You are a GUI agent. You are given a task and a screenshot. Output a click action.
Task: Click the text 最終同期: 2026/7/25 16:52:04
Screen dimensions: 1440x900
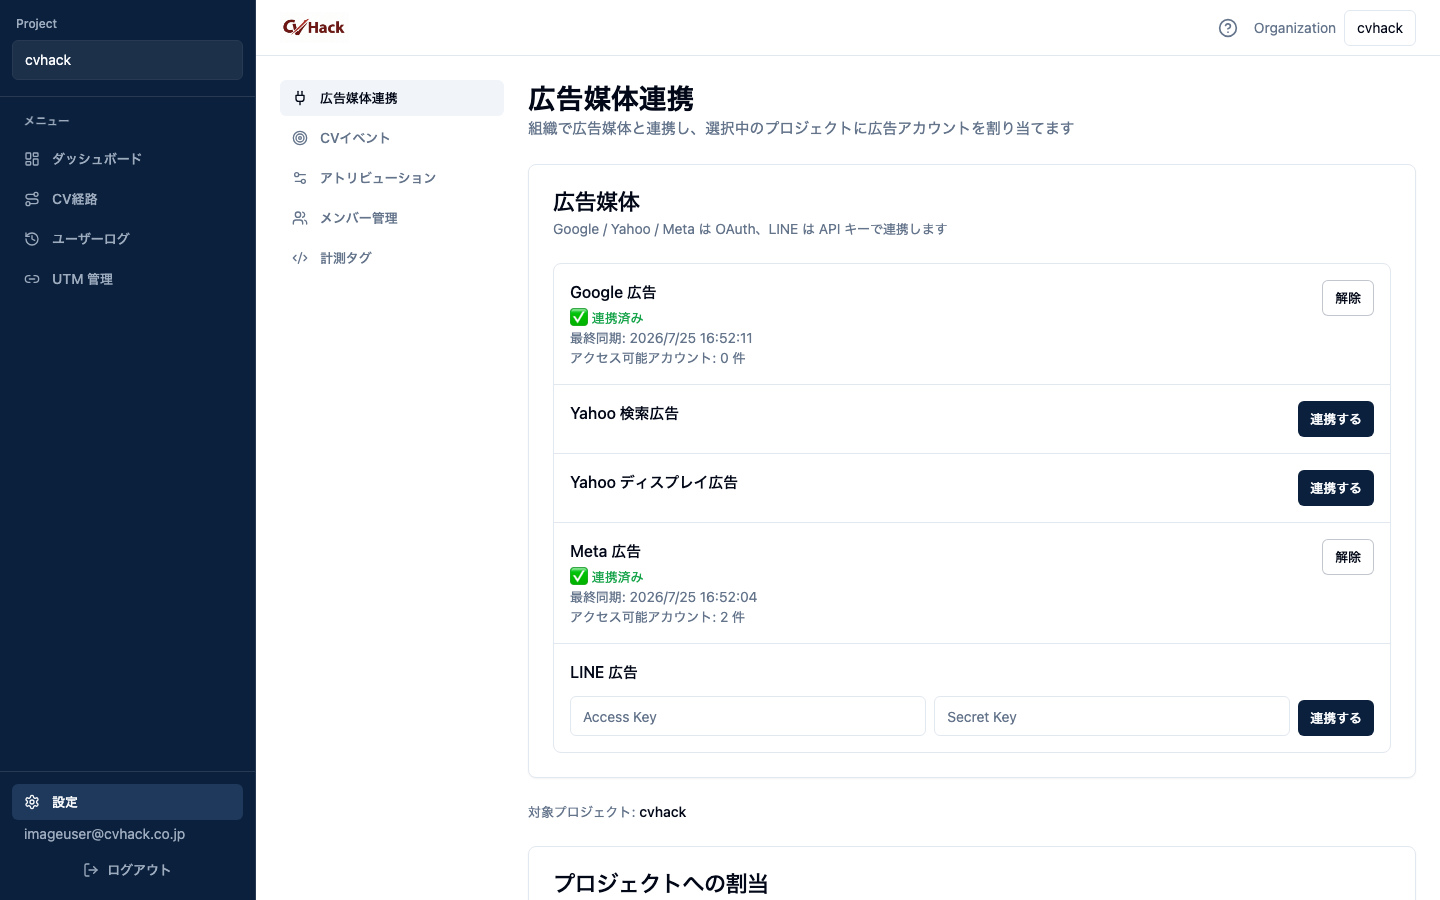(663, 597)
